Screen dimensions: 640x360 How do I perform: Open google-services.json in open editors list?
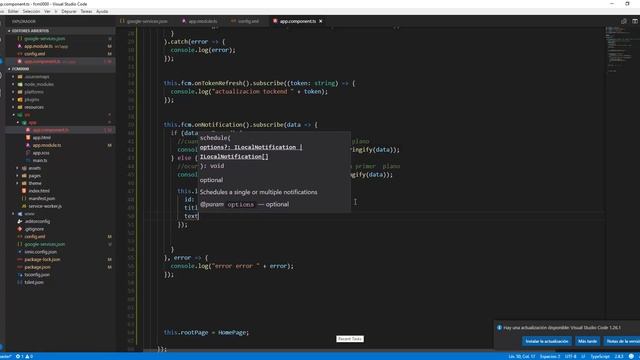(44, 38)
